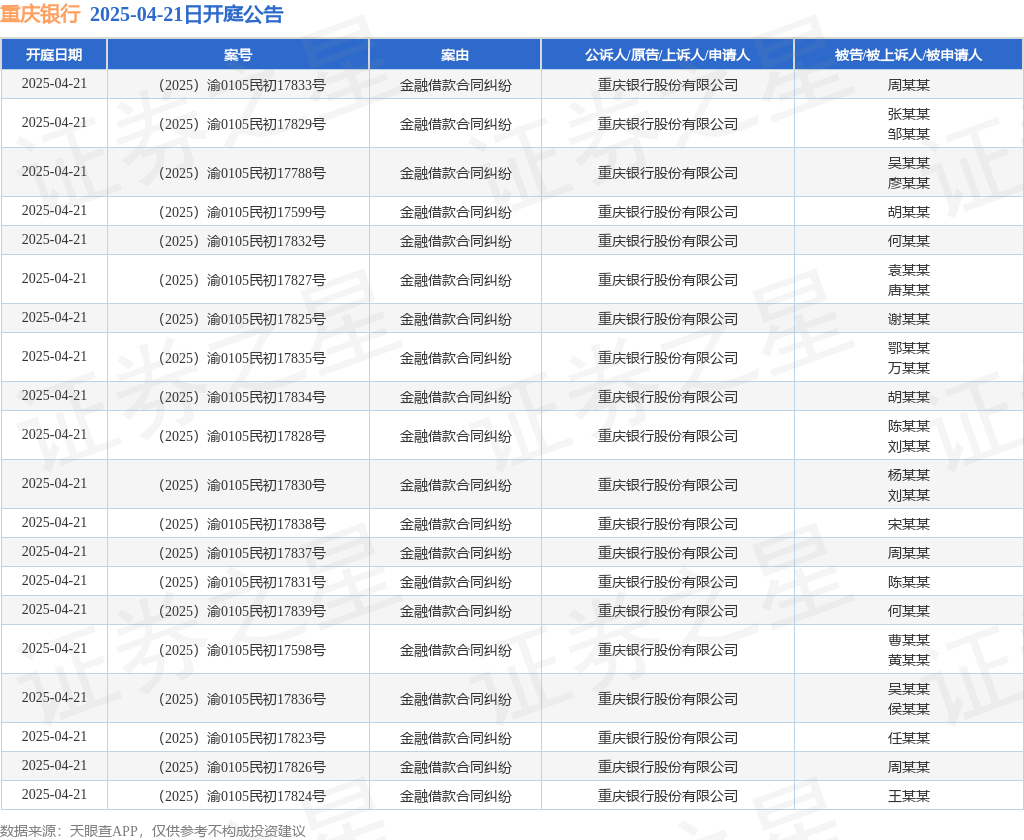
Task: Click the date 2025-04-21 in the 17824 row
Action: 54,795
